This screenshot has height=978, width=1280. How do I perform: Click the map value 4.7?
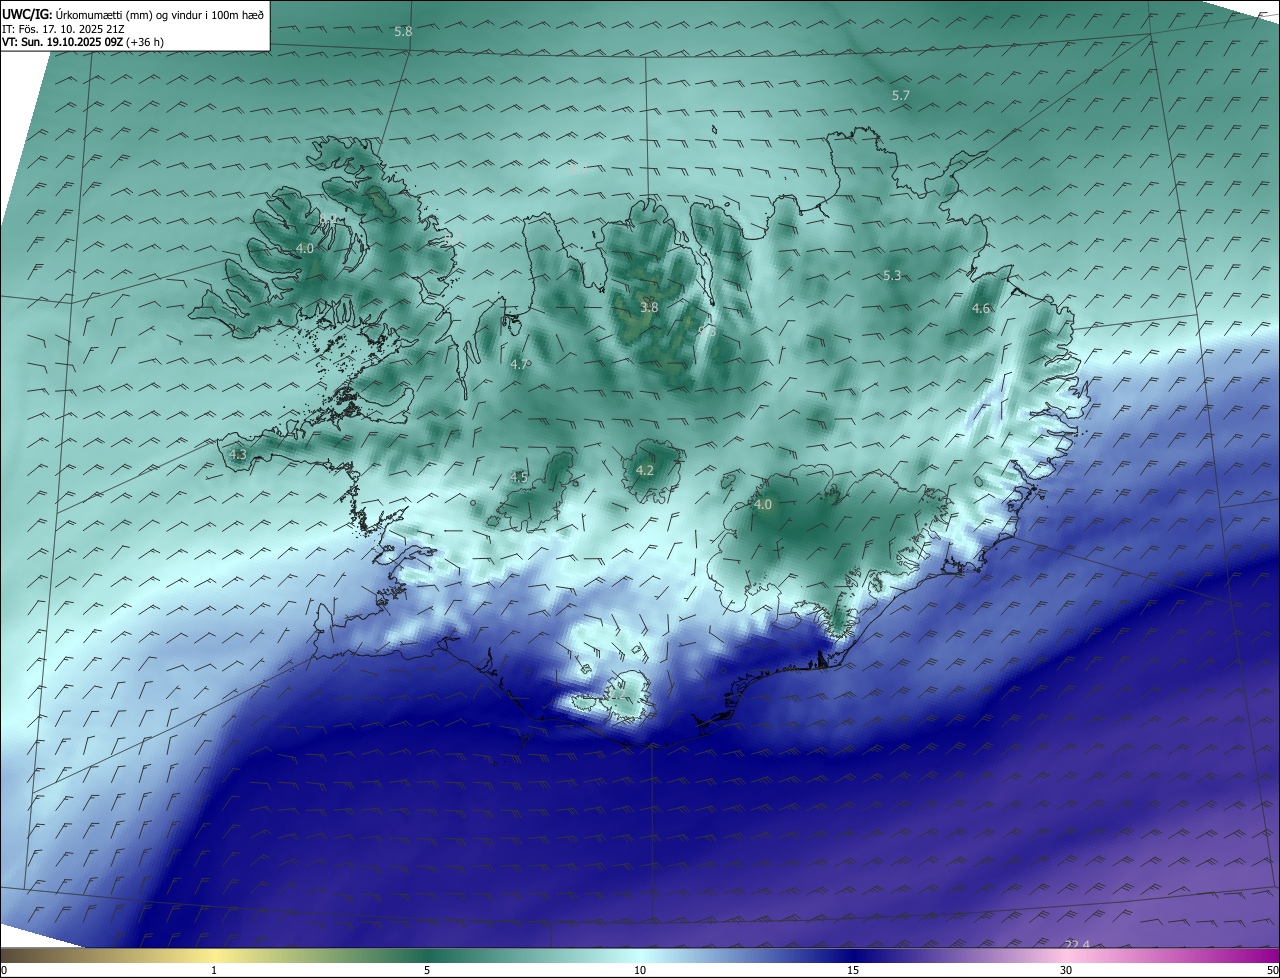[x=520, y=365]
